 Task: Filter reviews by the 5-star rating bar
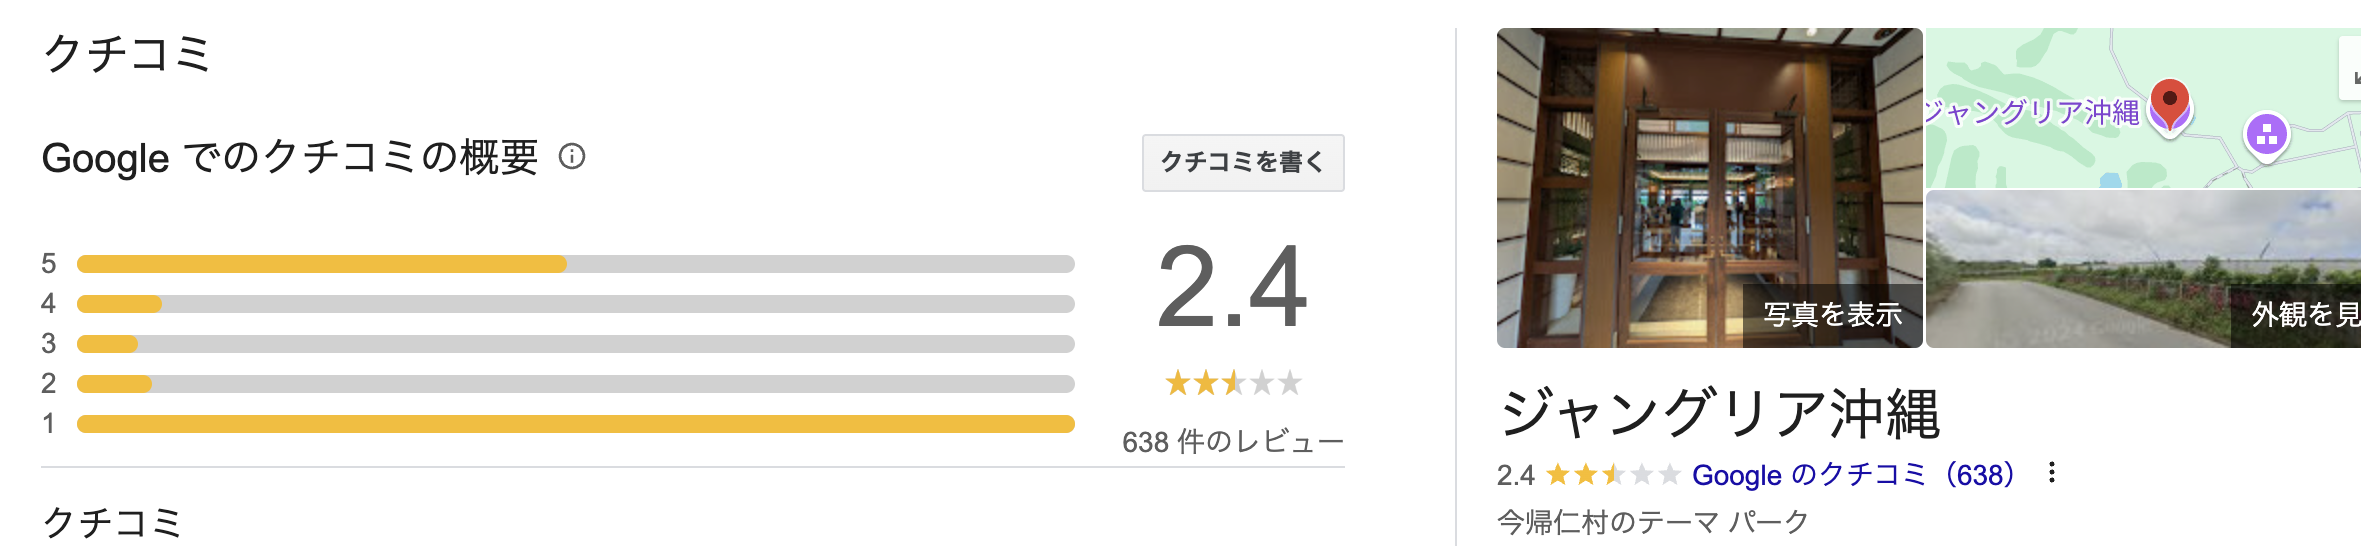click(575, 264)
